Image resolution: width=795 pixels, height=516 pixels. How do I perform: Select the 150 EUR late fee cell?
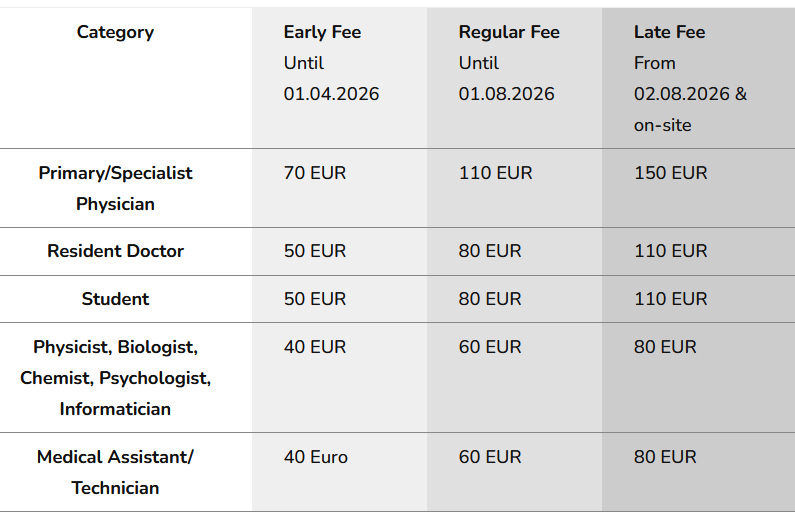[x=670, y=173]
